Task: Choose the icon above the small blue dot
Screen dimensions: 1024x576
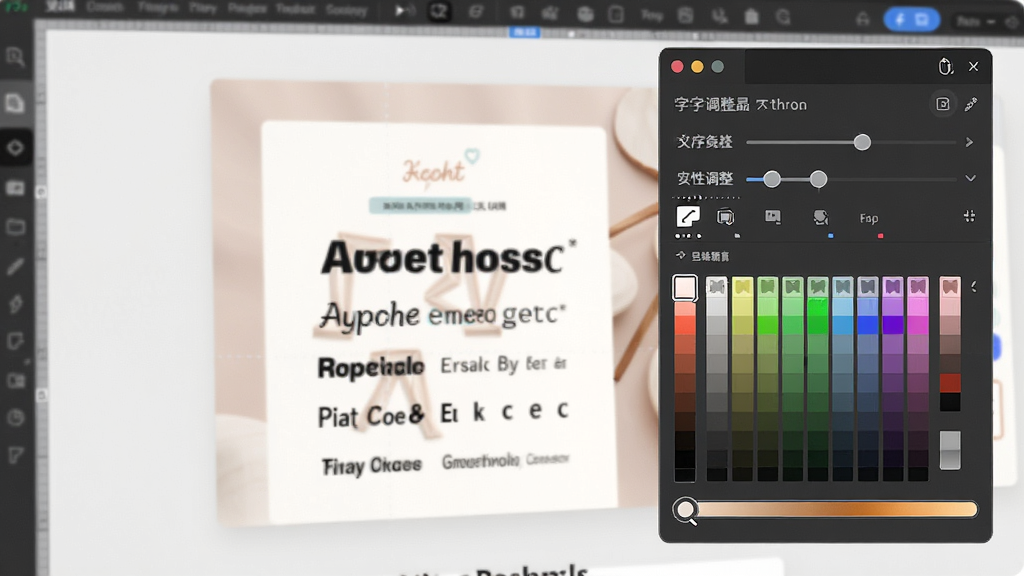Action: click(820, 217)
